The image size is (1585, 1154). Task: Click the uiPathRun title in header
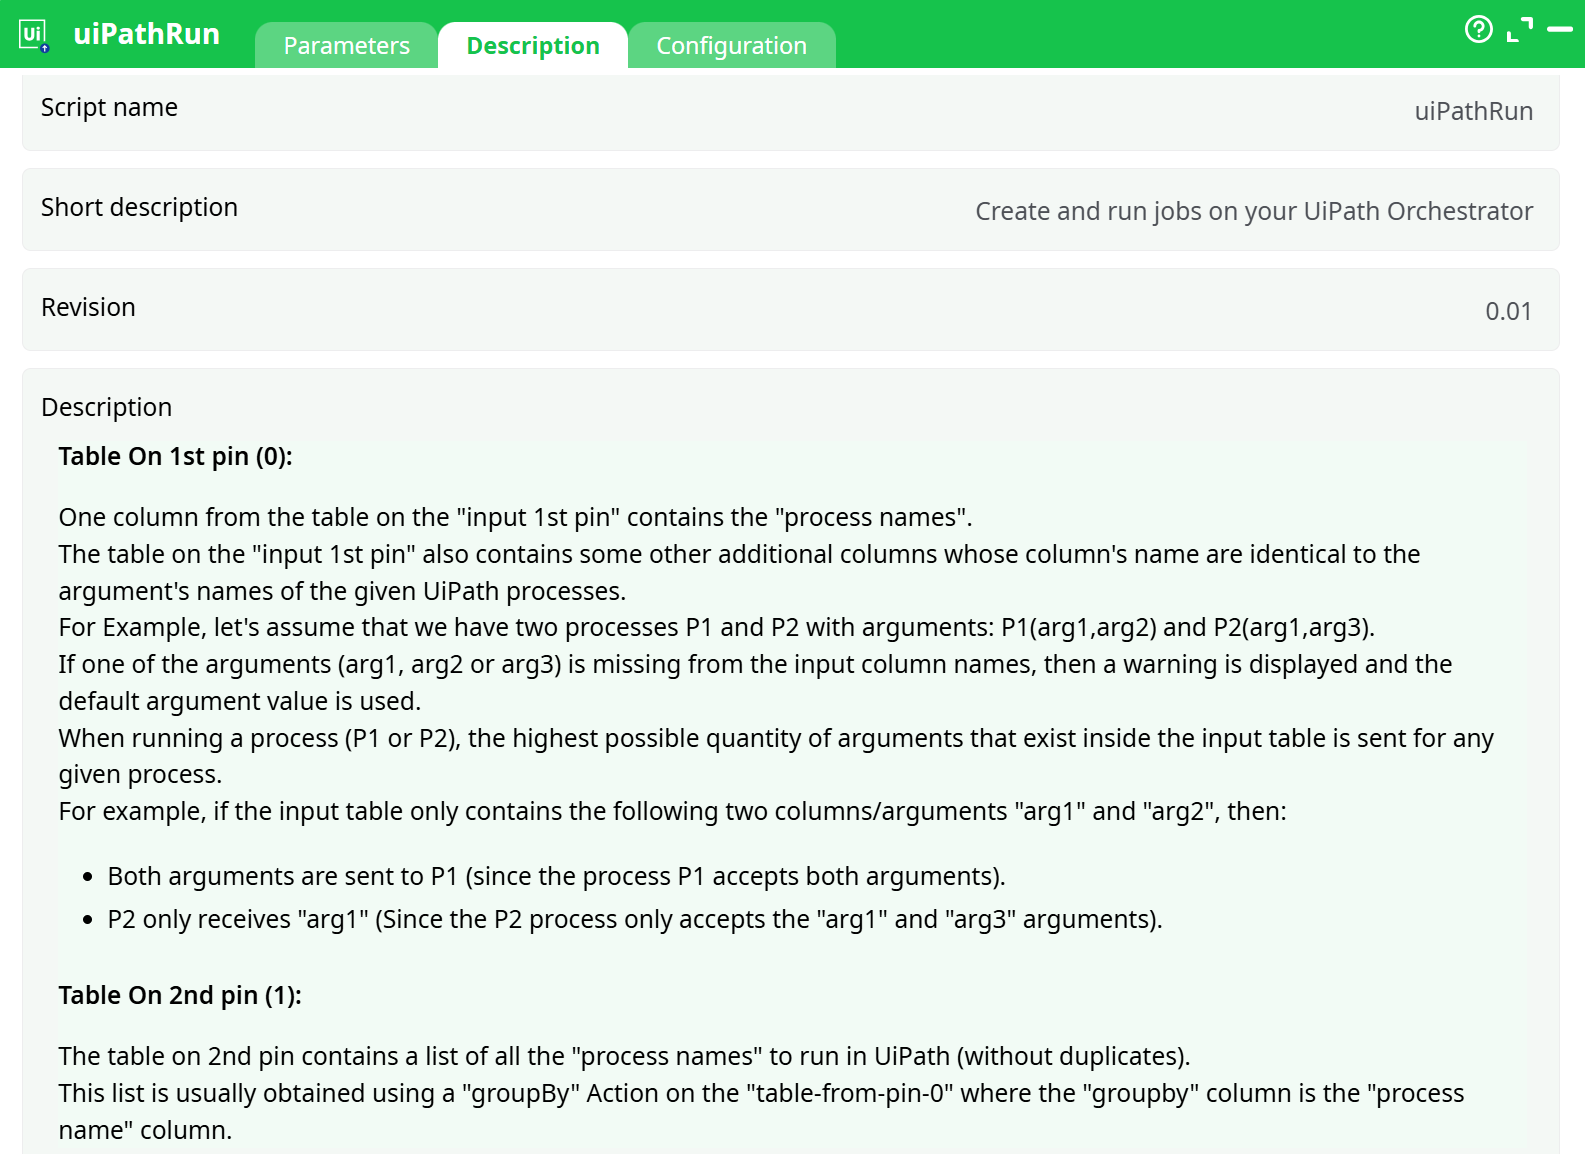tap(147, 34)
